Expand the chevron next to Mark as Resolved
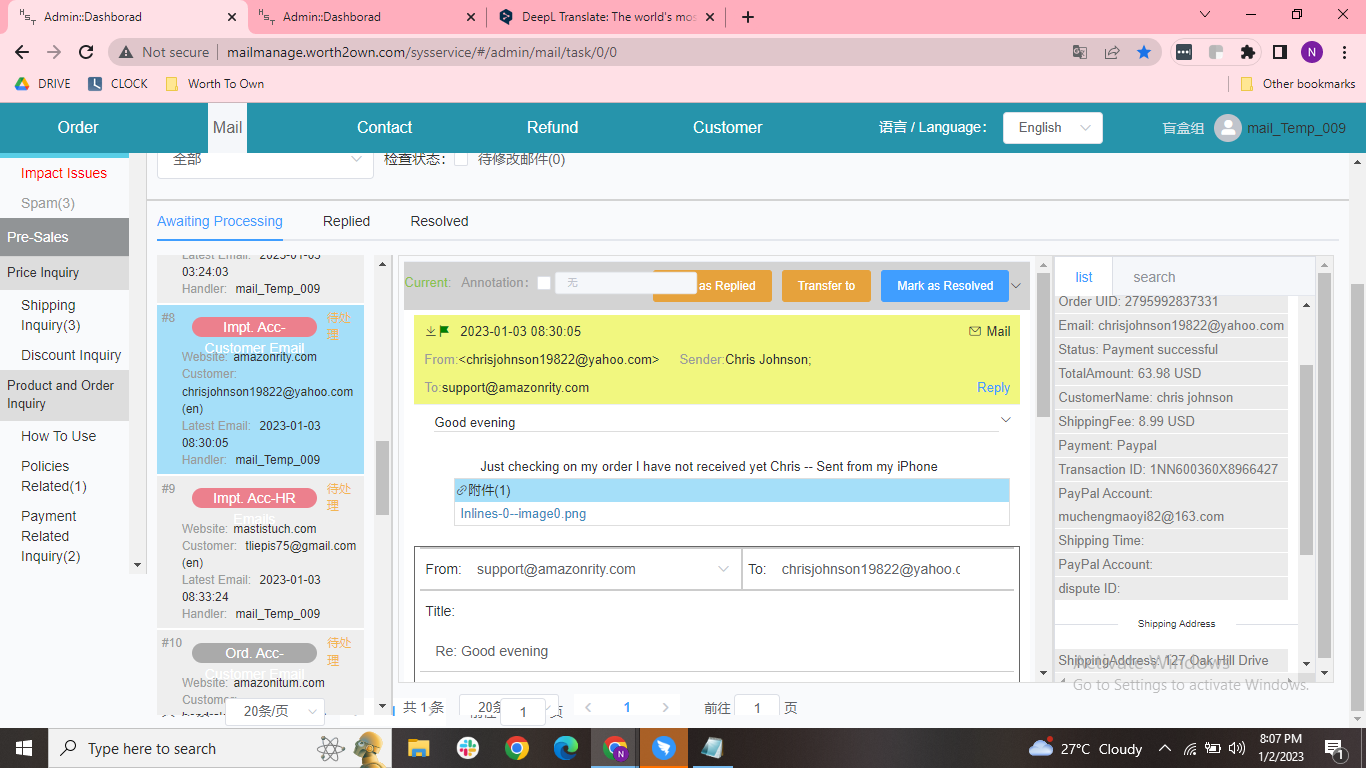 1017,285
